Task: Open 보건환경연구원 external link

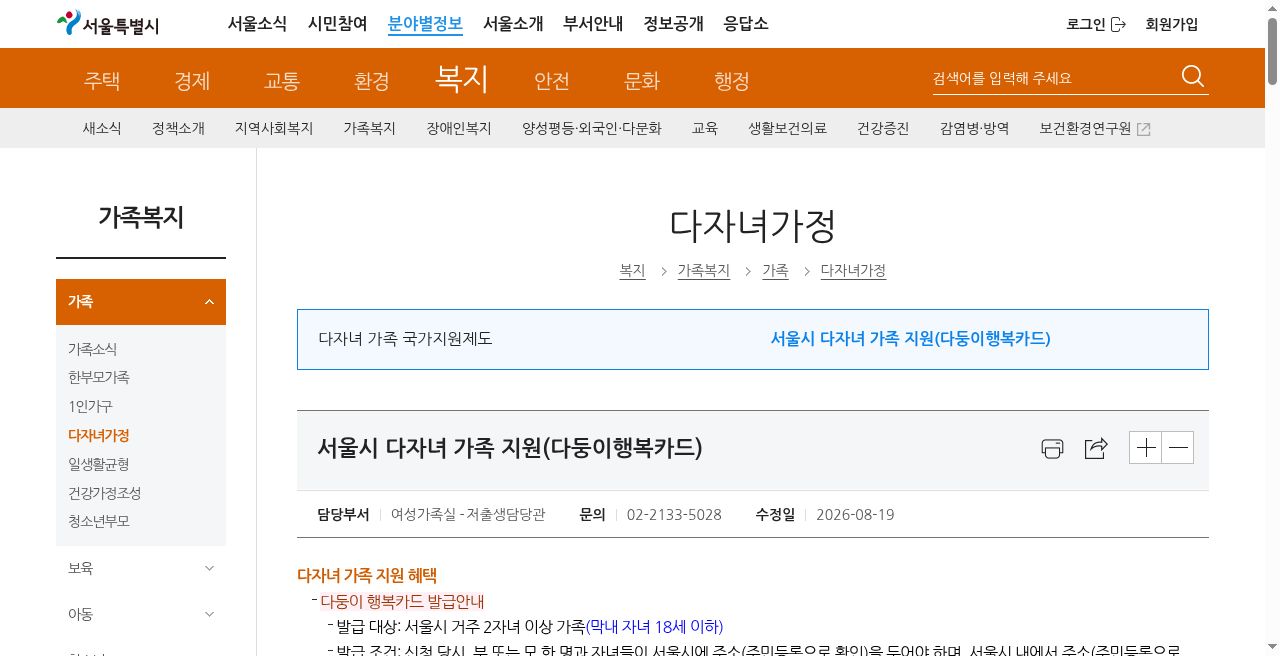Action: pos(1095,128)
